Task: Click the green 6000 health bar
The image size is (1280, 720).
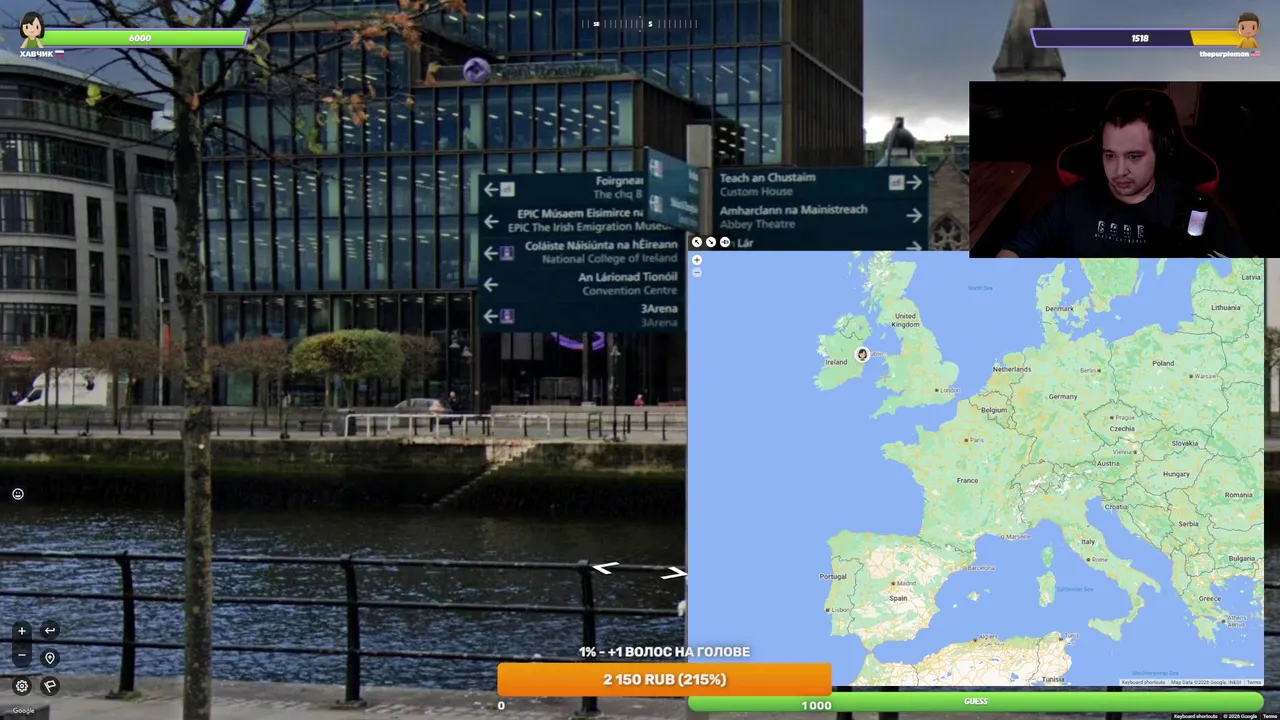Action: tap(147, 38)
